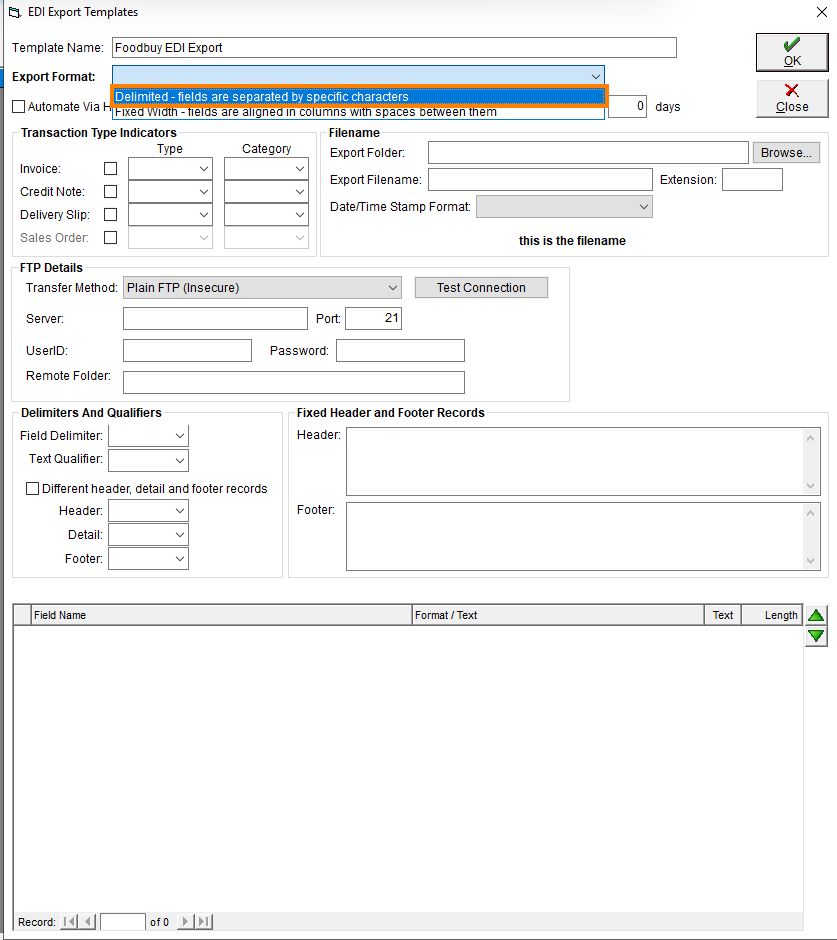Click the green move-up arrow icon

tap(815, 614)
